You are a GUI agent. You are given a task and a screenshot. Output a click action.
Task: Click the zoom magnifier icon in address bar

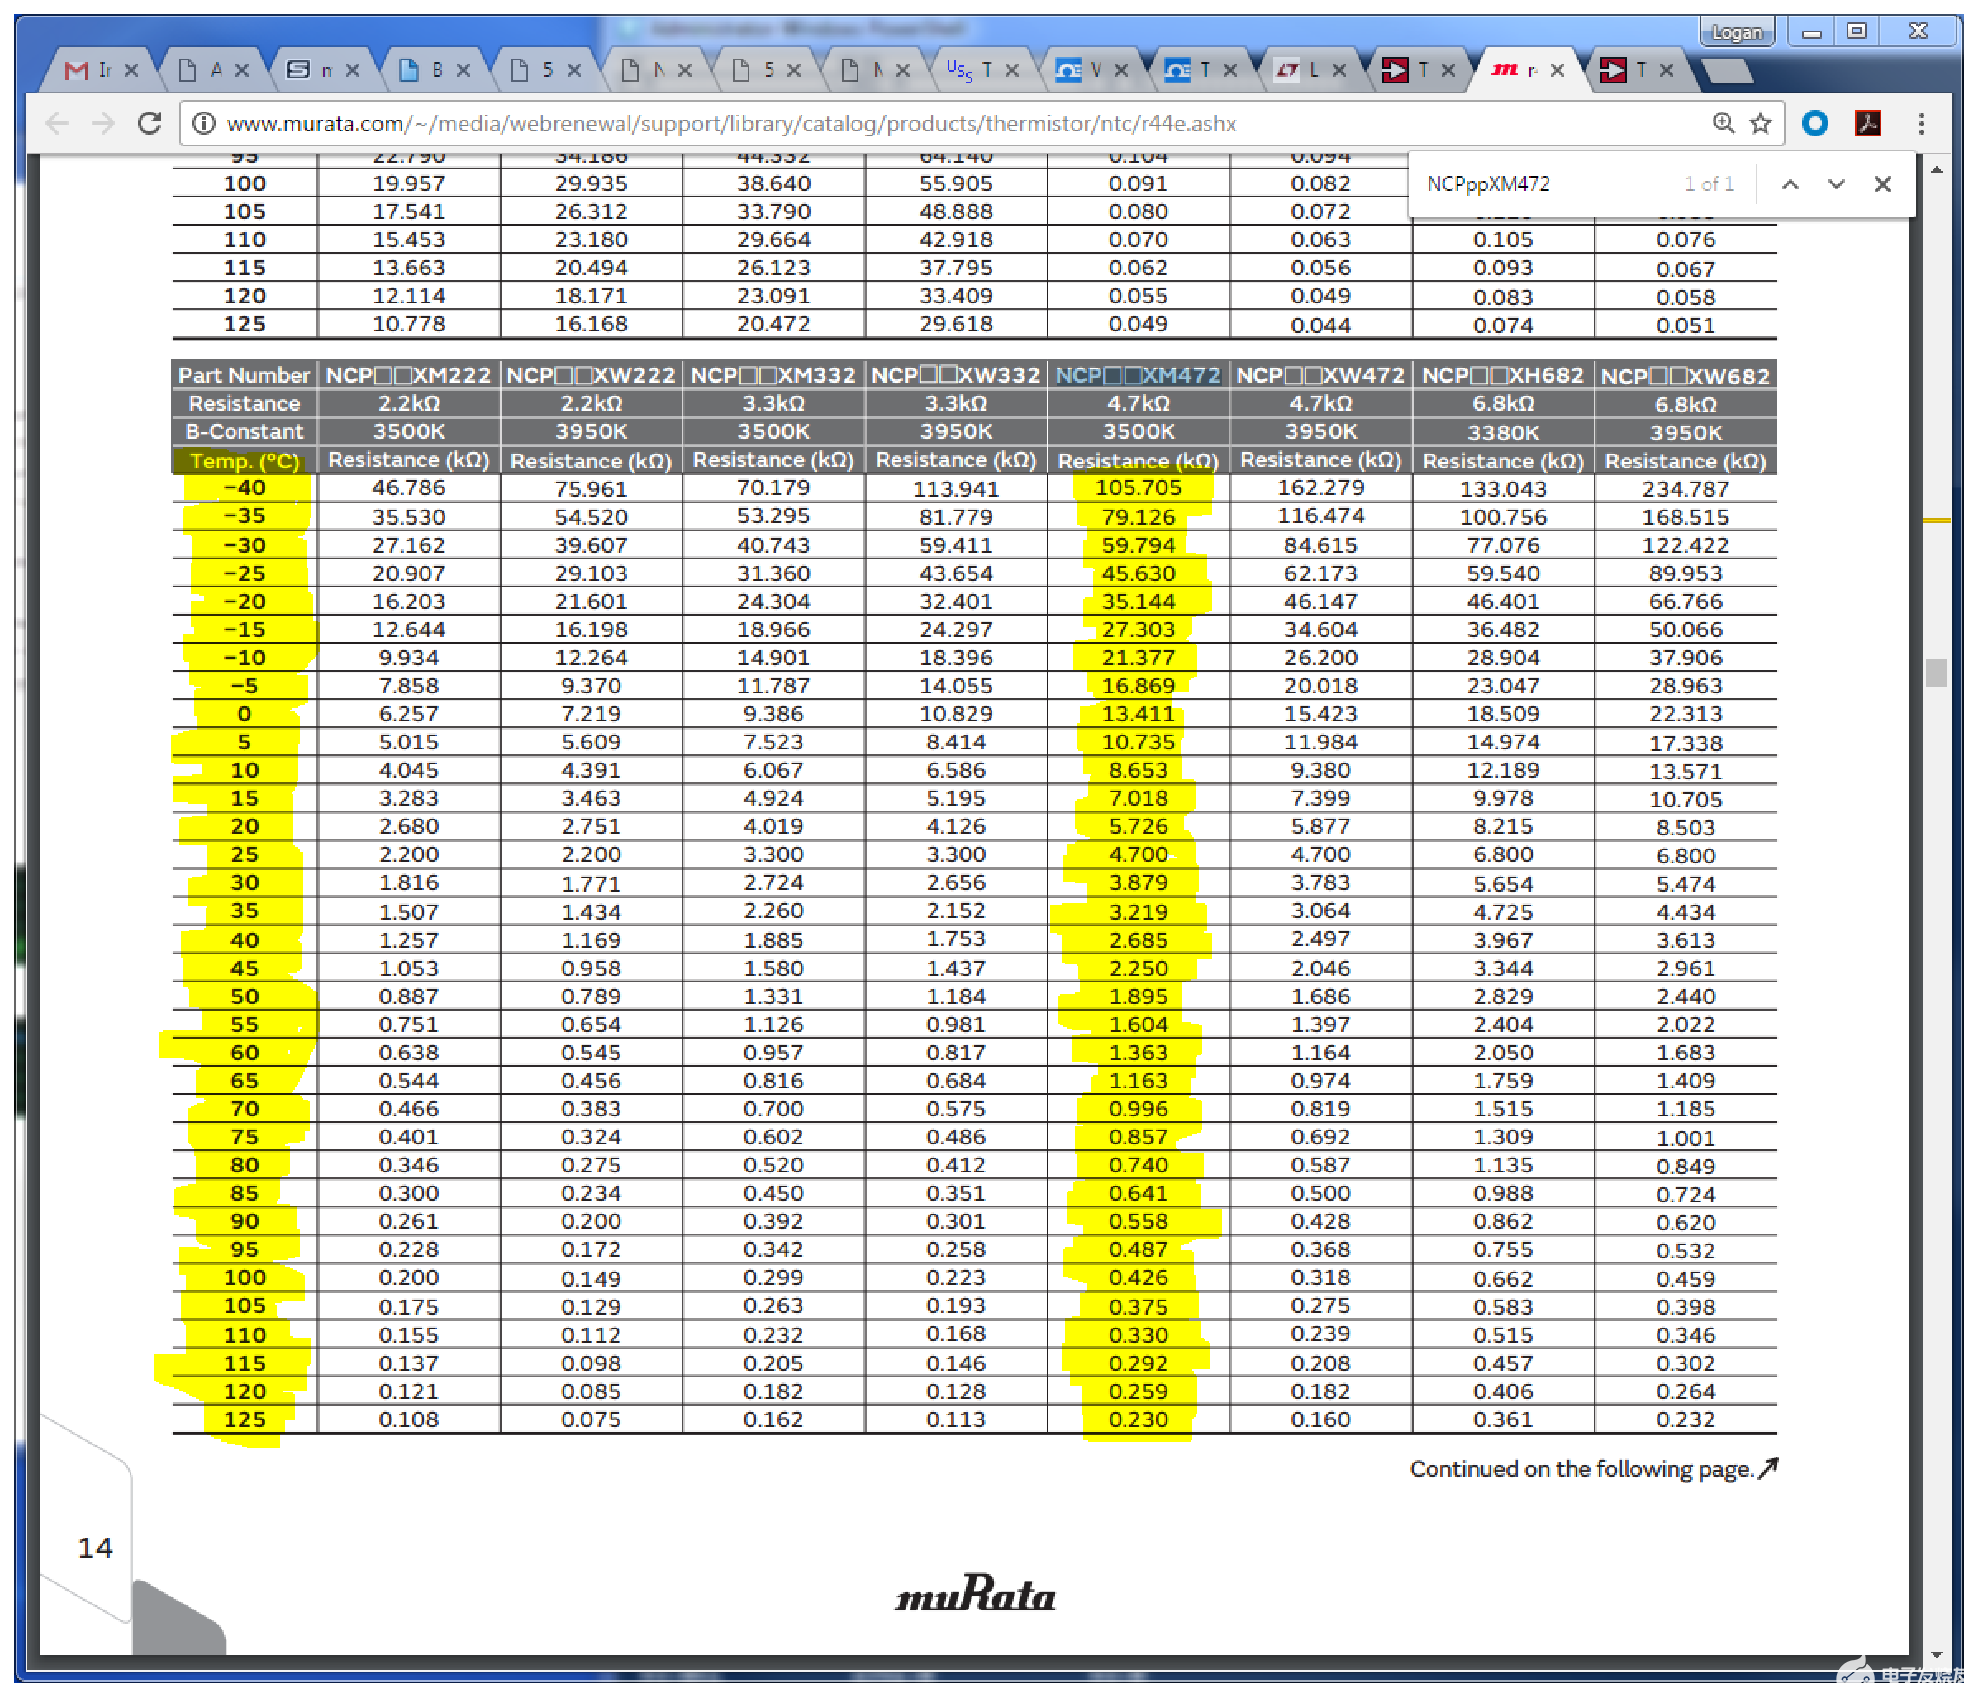[x=1723, y=124]
